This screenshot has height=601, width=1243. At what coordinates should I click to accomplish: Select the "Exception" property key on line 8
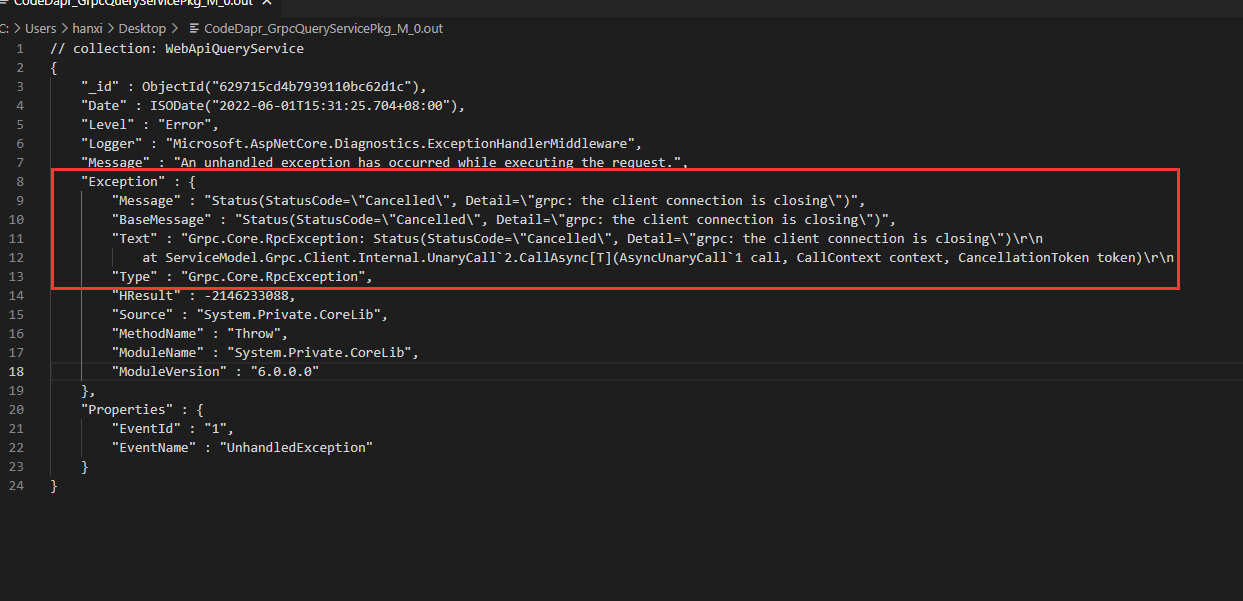point(124,181)
